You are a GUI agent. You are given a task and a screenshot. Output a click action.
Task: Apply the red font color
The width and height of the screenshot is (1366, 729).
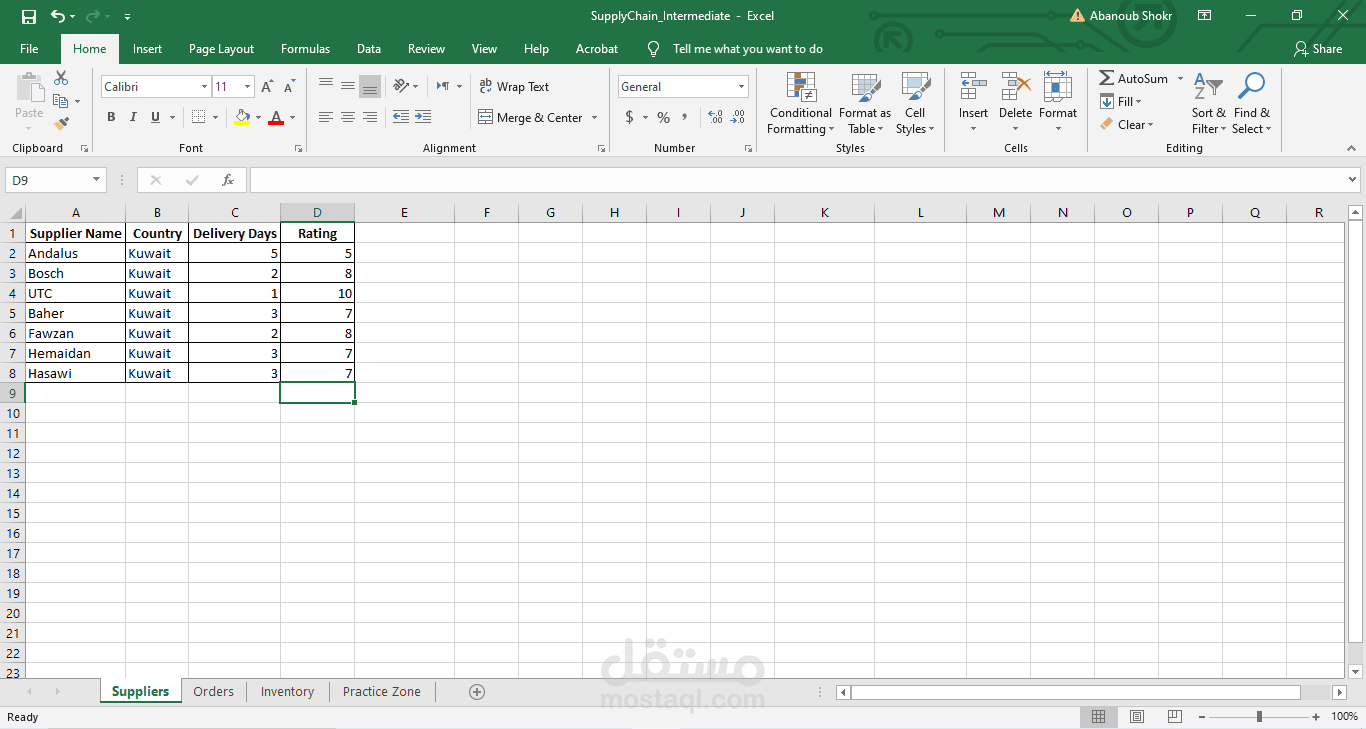(276, 117)
